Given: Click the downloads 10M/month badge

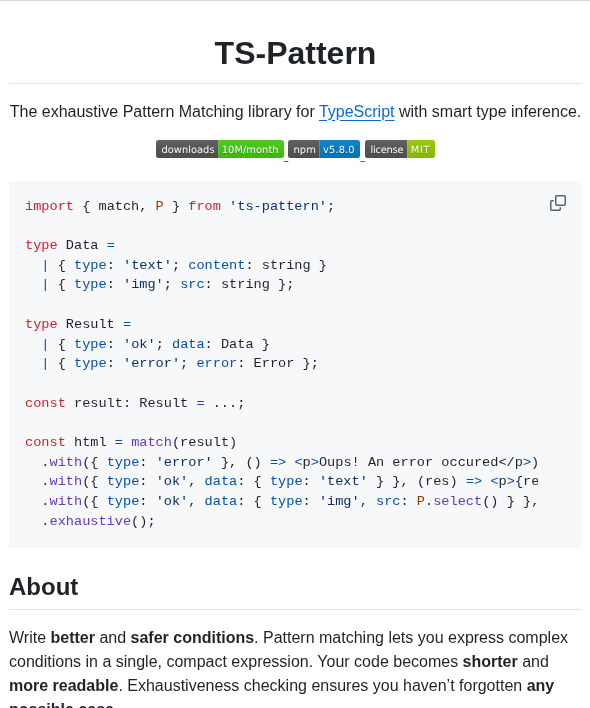Looking at the screenshot, I should coord(220,149).
